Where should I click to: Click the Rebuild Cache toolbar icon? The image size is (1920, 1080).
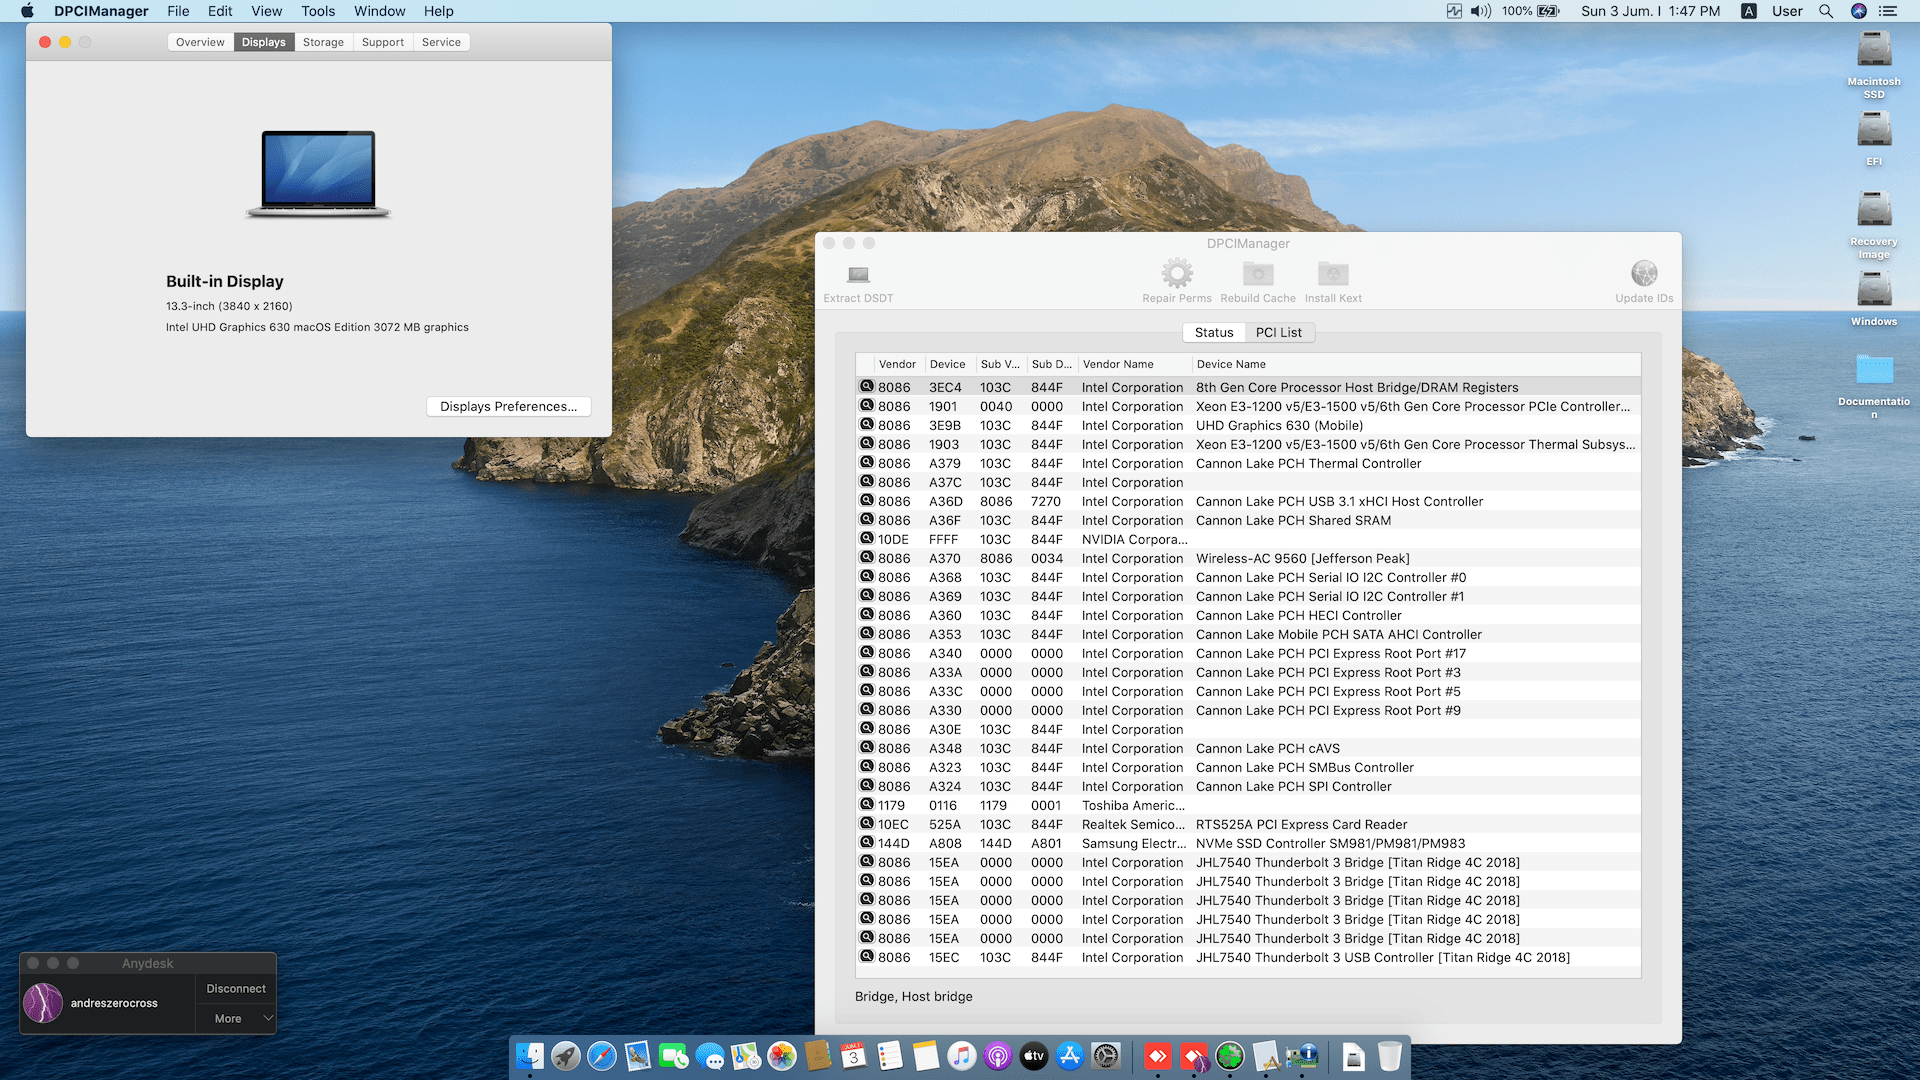pyautogui.click(x=1257, y=273)
